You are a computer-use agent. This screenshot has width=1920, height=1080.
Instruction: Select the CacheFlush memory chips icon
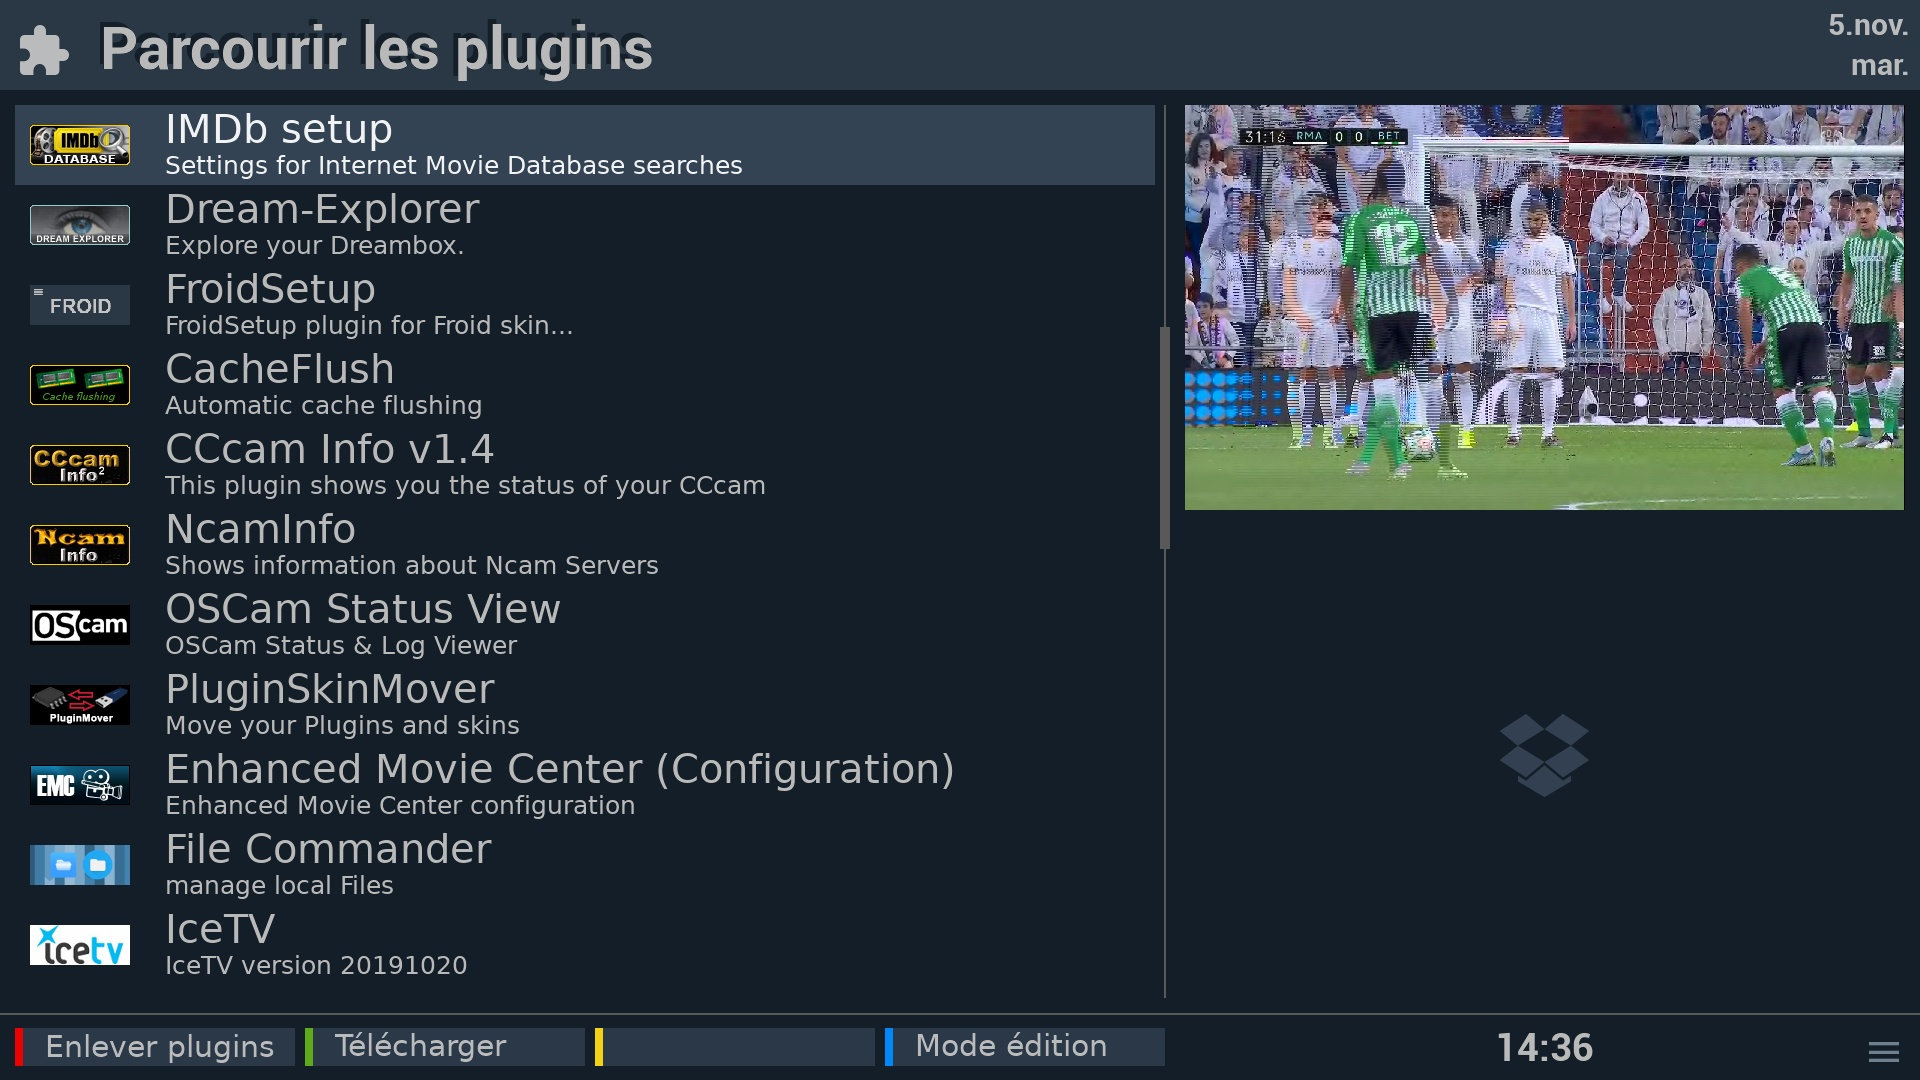(80, 385)
